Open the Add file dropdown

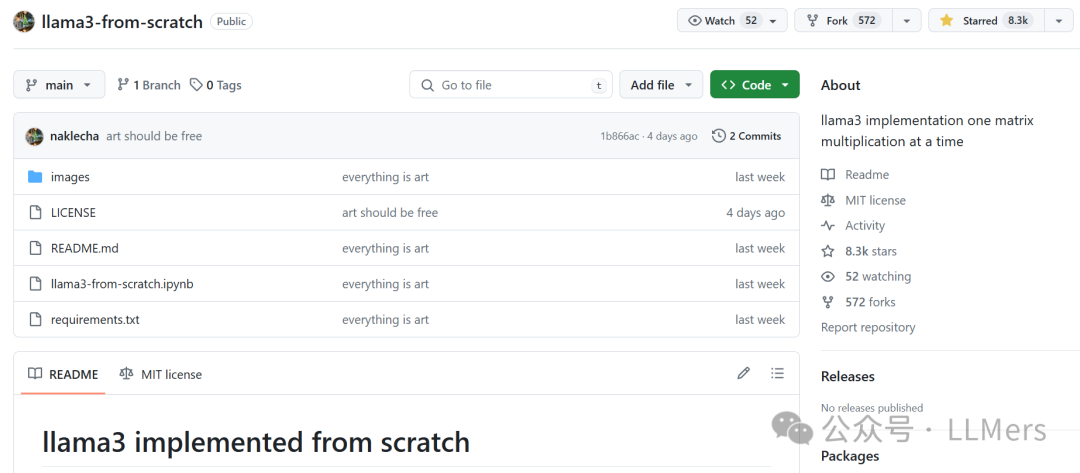pos(660,85)
